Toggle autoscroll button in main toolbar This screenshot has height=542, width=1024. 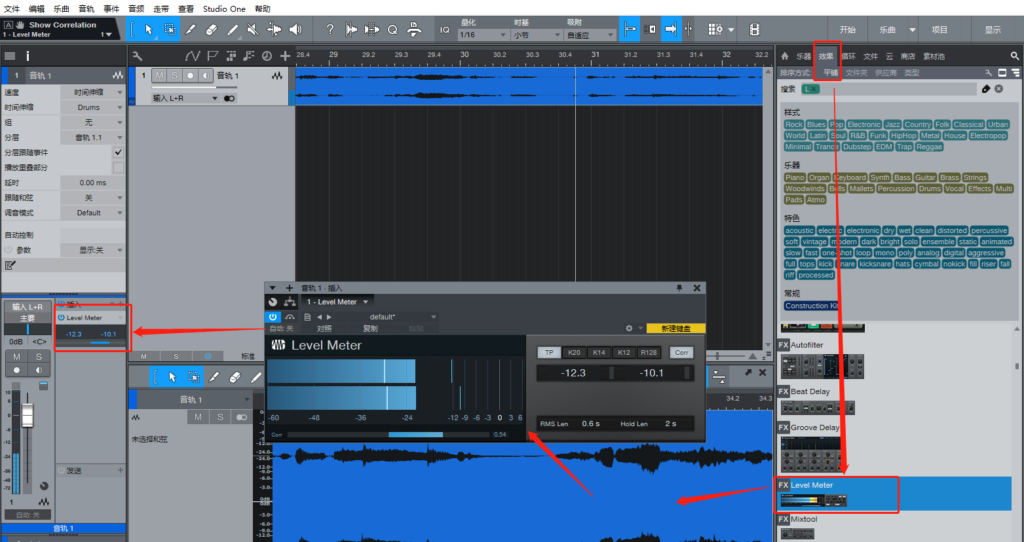coord(670,29)
